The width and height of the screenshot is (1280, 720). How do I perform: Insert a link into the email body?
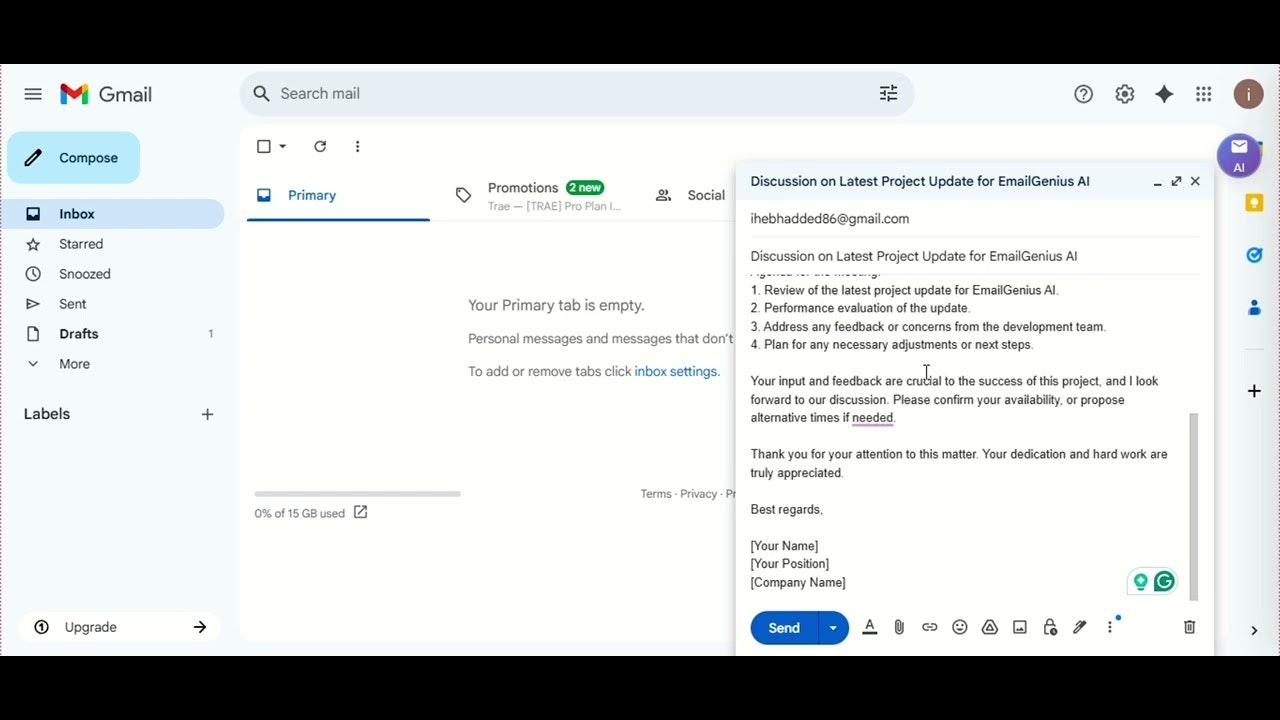pyautogui.click(x=929, y=627)
